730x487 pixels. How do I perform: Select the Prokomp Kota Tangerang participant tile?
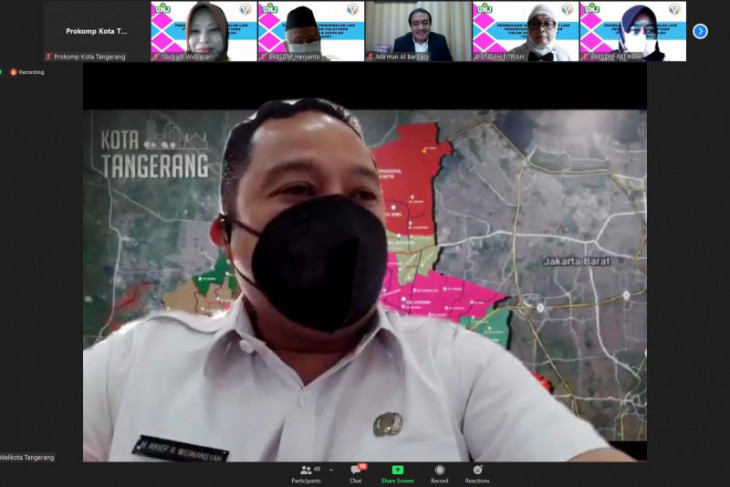click(x=97, y=31)
